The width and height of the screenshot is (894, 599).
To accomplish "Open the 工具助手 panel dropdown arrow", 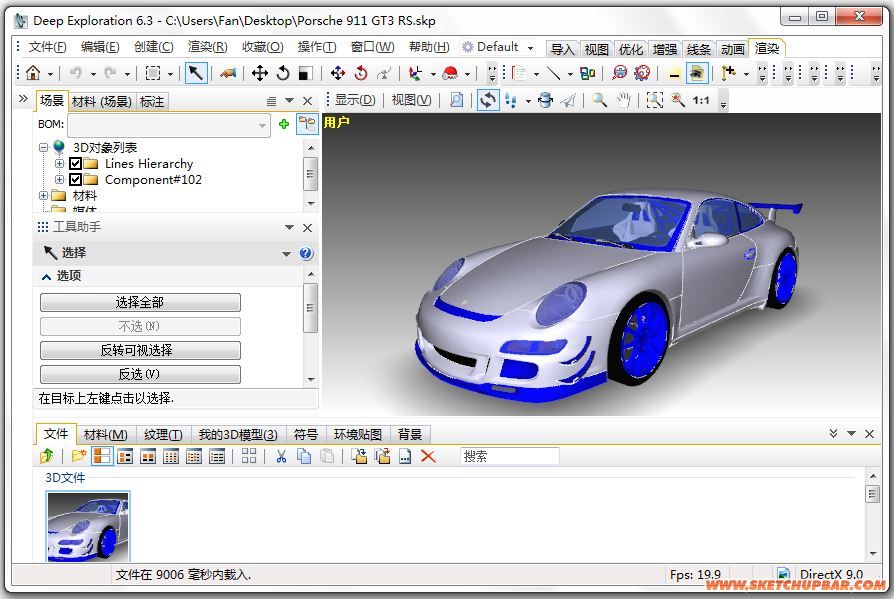I will (289, 227).
